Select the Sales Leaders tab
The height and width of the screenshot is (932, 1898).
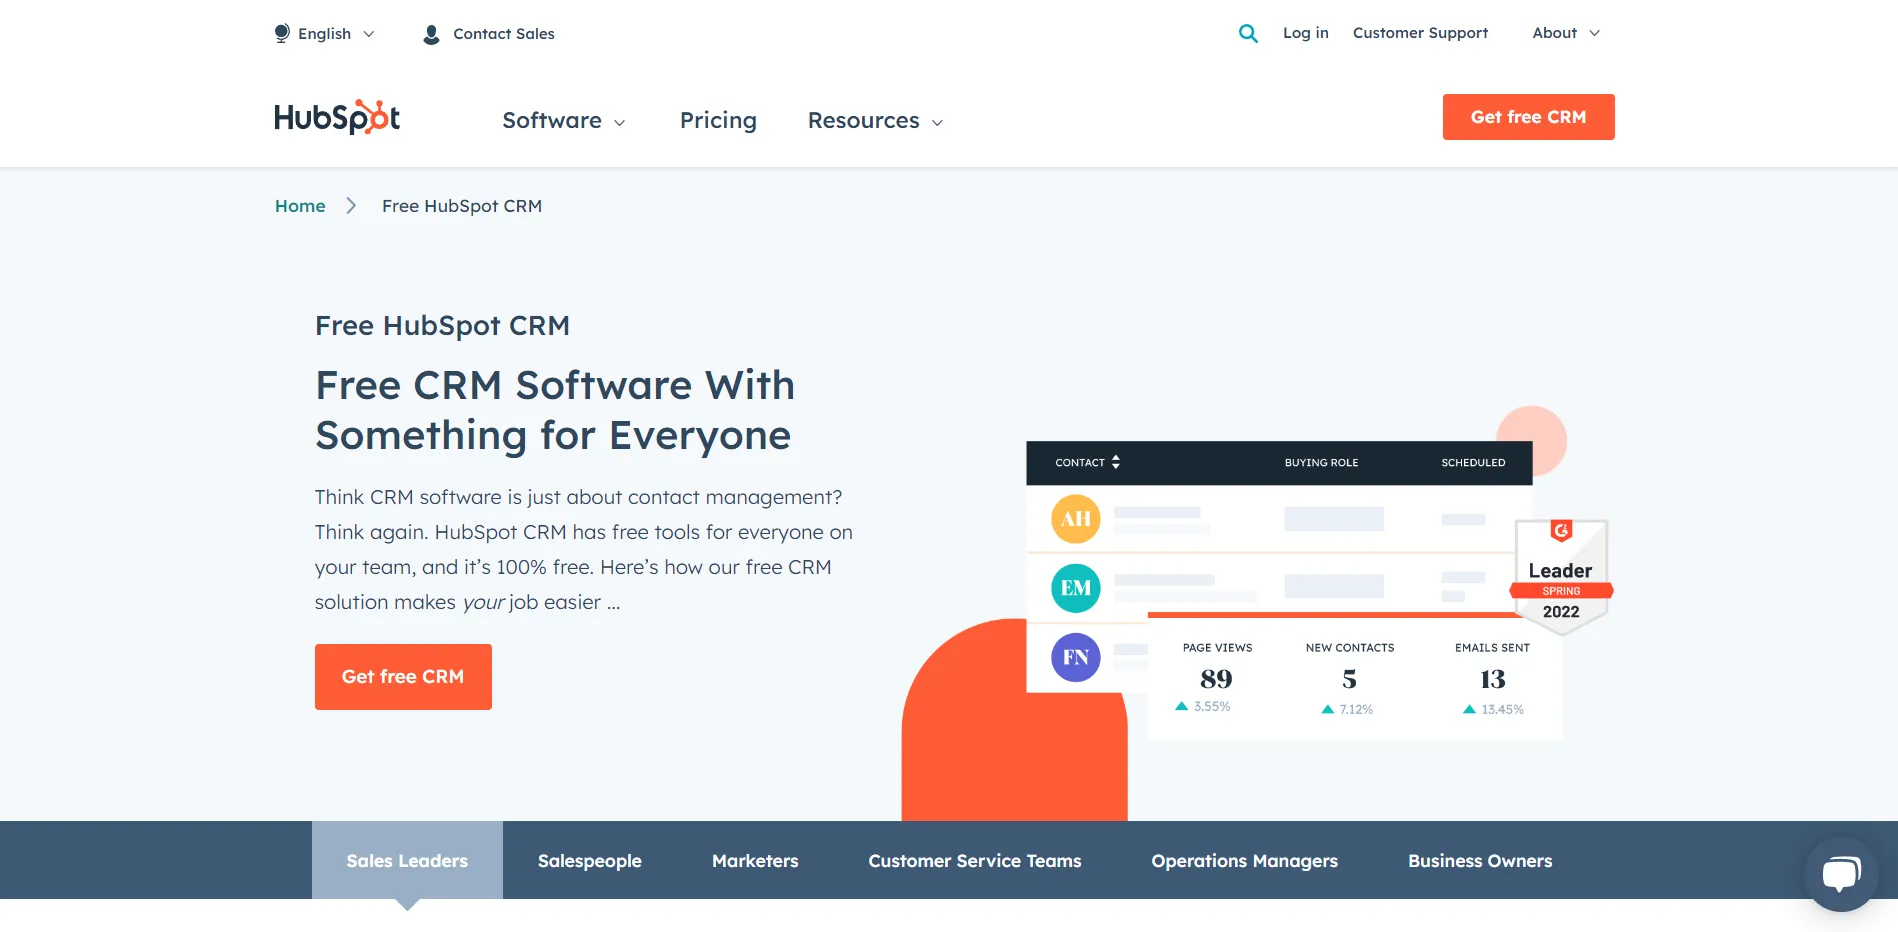407,860
